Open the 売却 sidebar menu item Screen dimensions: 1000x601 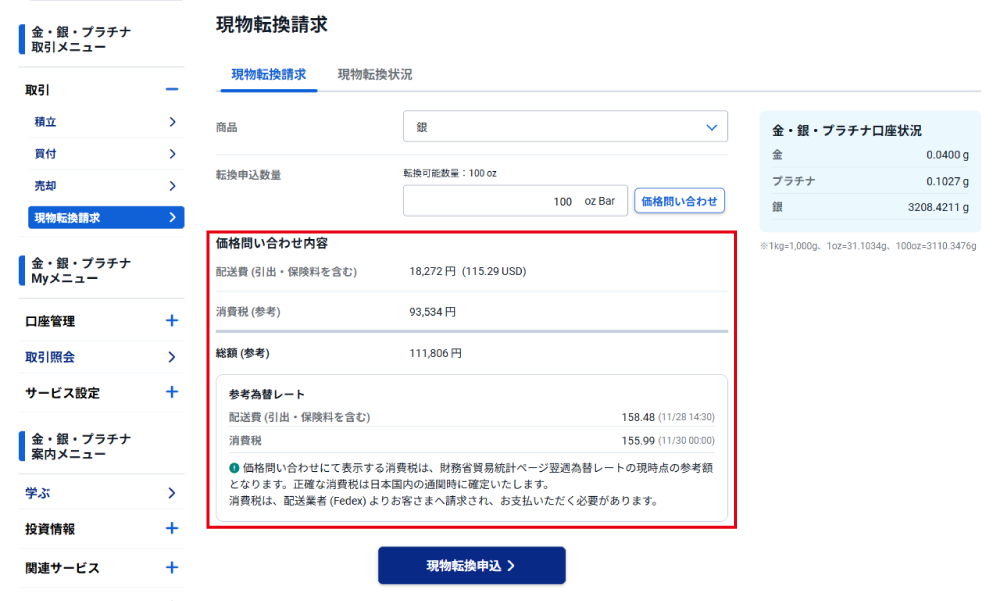coord(46,186)
